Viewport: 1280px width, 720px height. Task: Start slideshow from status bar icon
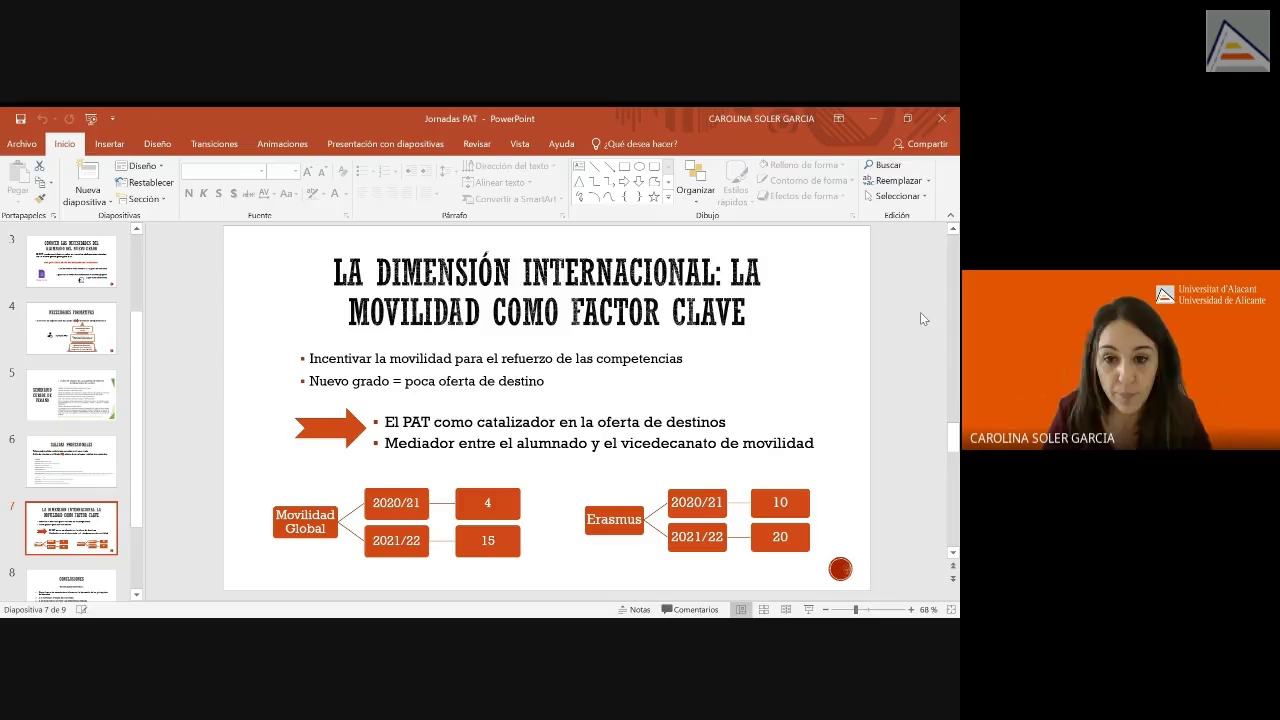pyautogui.click(x=808, y=610)
